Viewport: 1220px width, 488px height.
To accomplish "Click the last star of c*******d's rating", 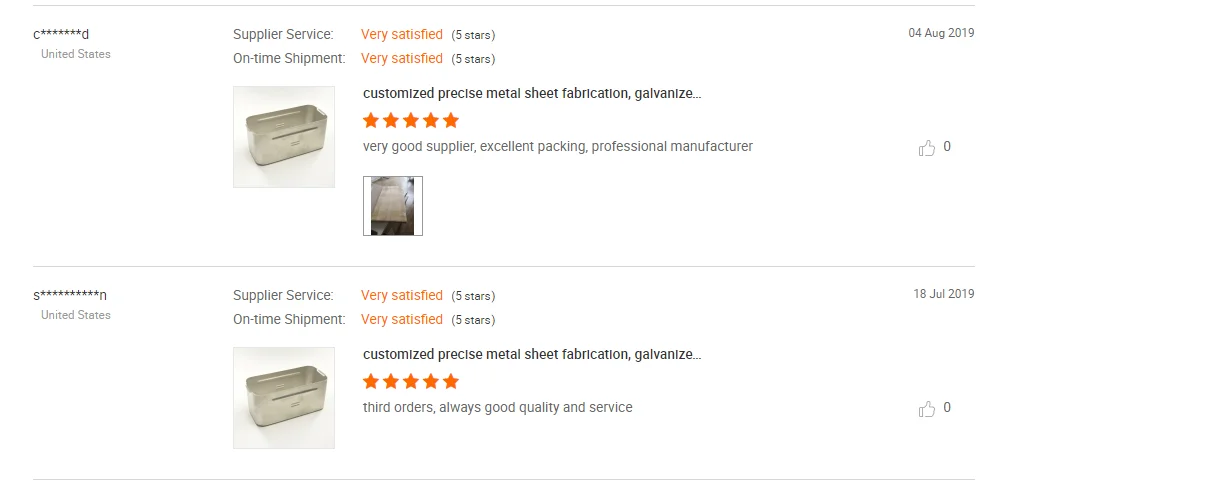I will tap(451, 121).
